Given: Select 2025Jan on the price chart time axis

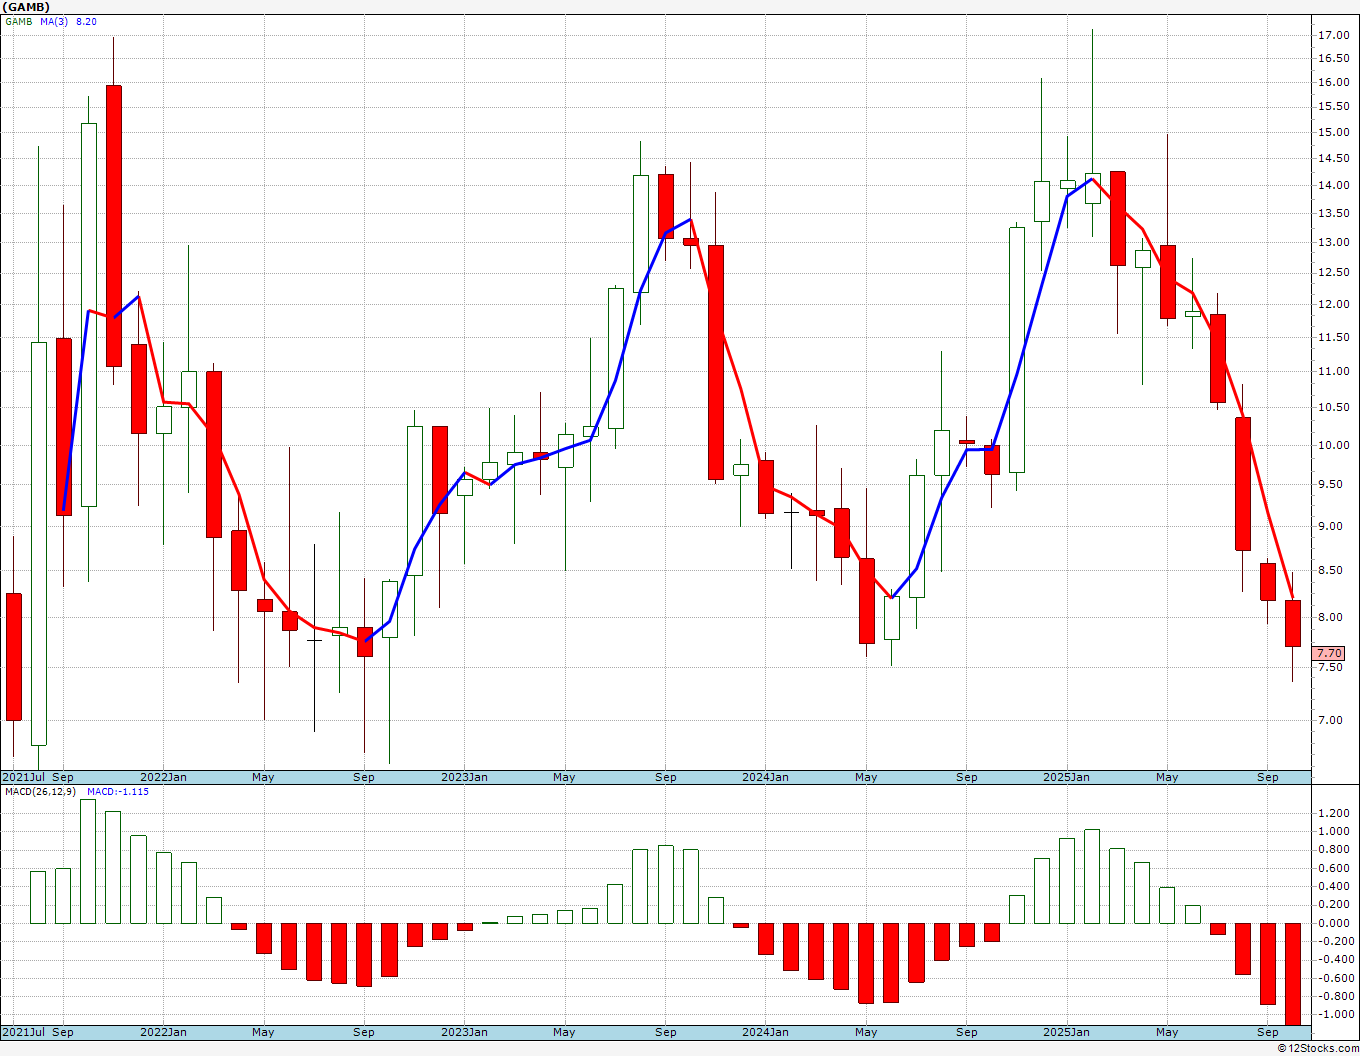Looking at the screenshot, I should 1066,777.
